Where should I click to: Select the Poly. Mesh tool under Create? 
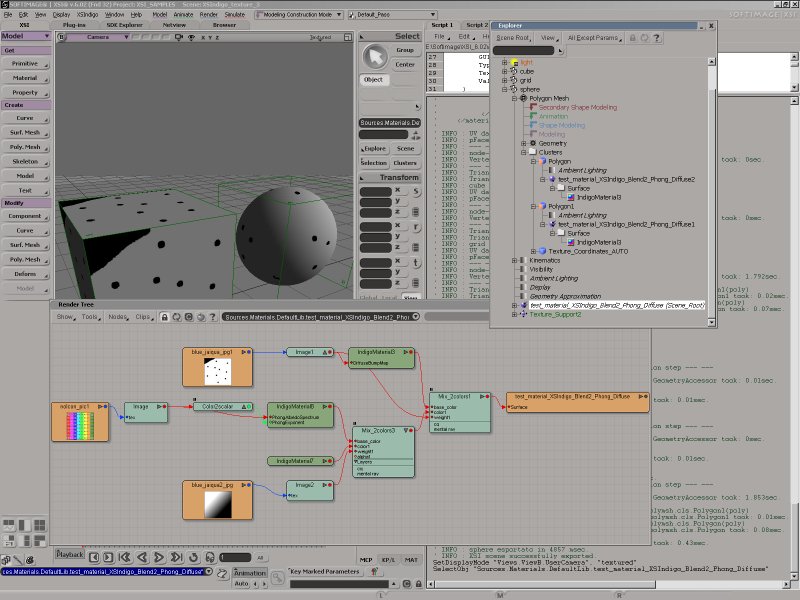(x=25, y=146)
